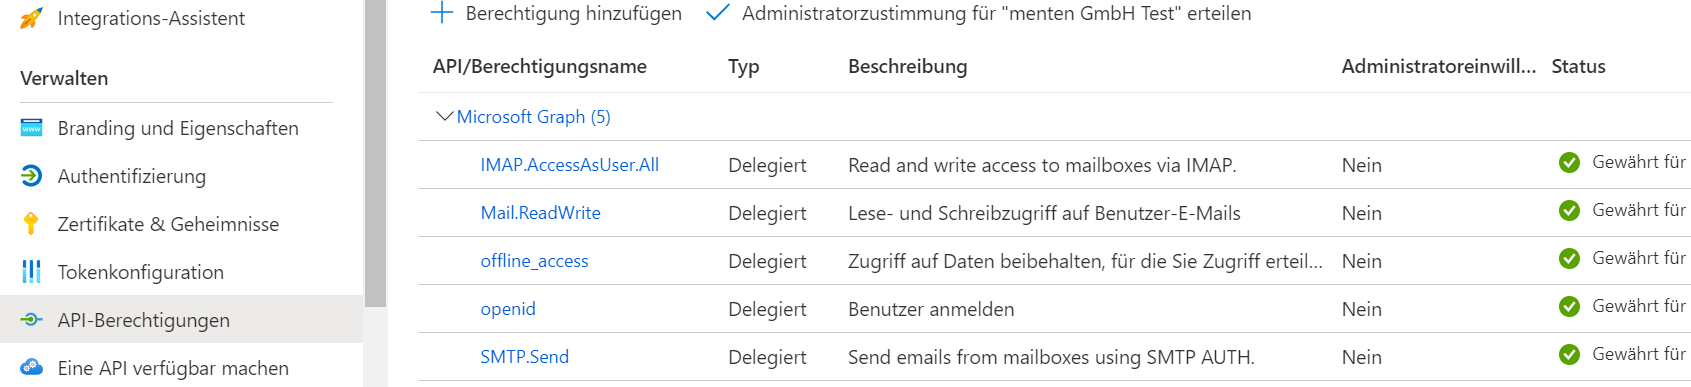Image resolution: width=1691 pixels, height=387 pixels.
Task: Click the Tokenkonfiguration bars icon
Action: [x=31, y=272]
